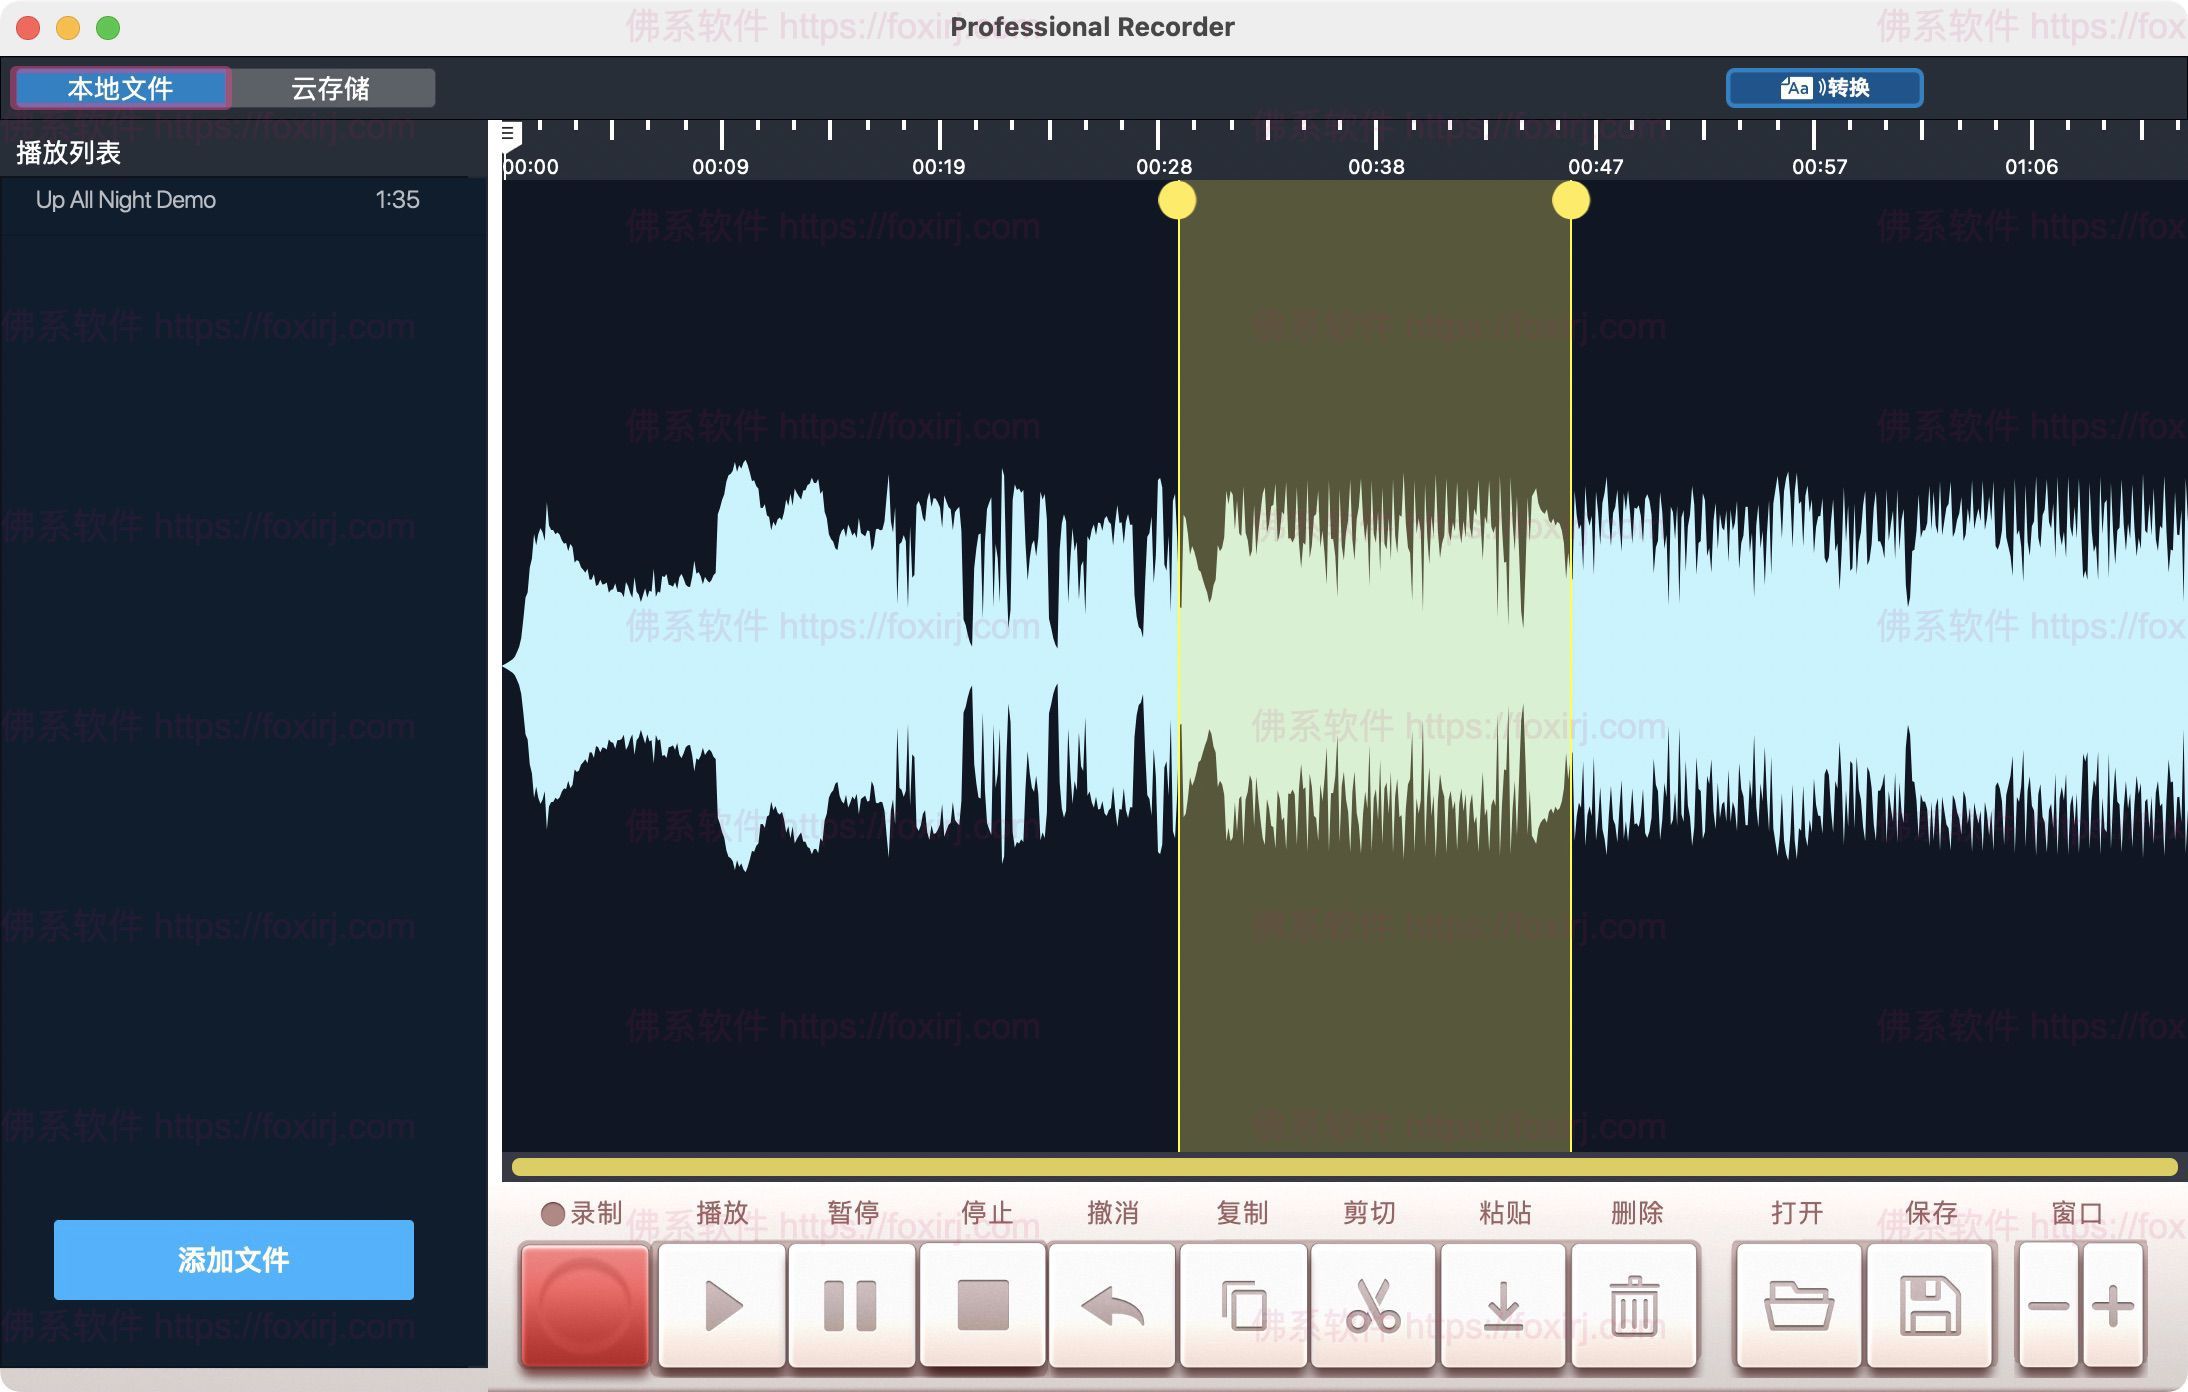Grab the left yellow selection marker
This screenshot has height=1392, width=2188.
[x=1178, y=201]
